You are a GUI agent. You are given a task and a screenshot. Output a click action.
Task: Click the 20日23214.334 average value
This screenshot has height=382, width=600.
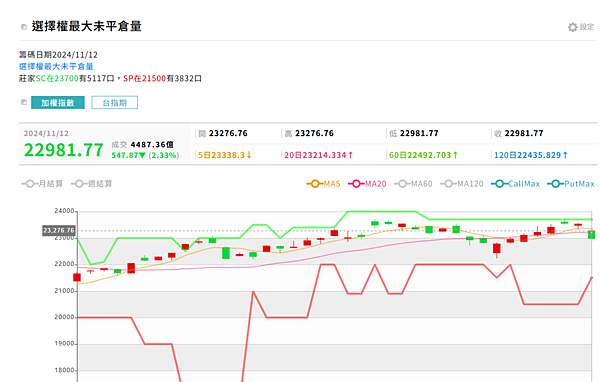click(318, 155)
